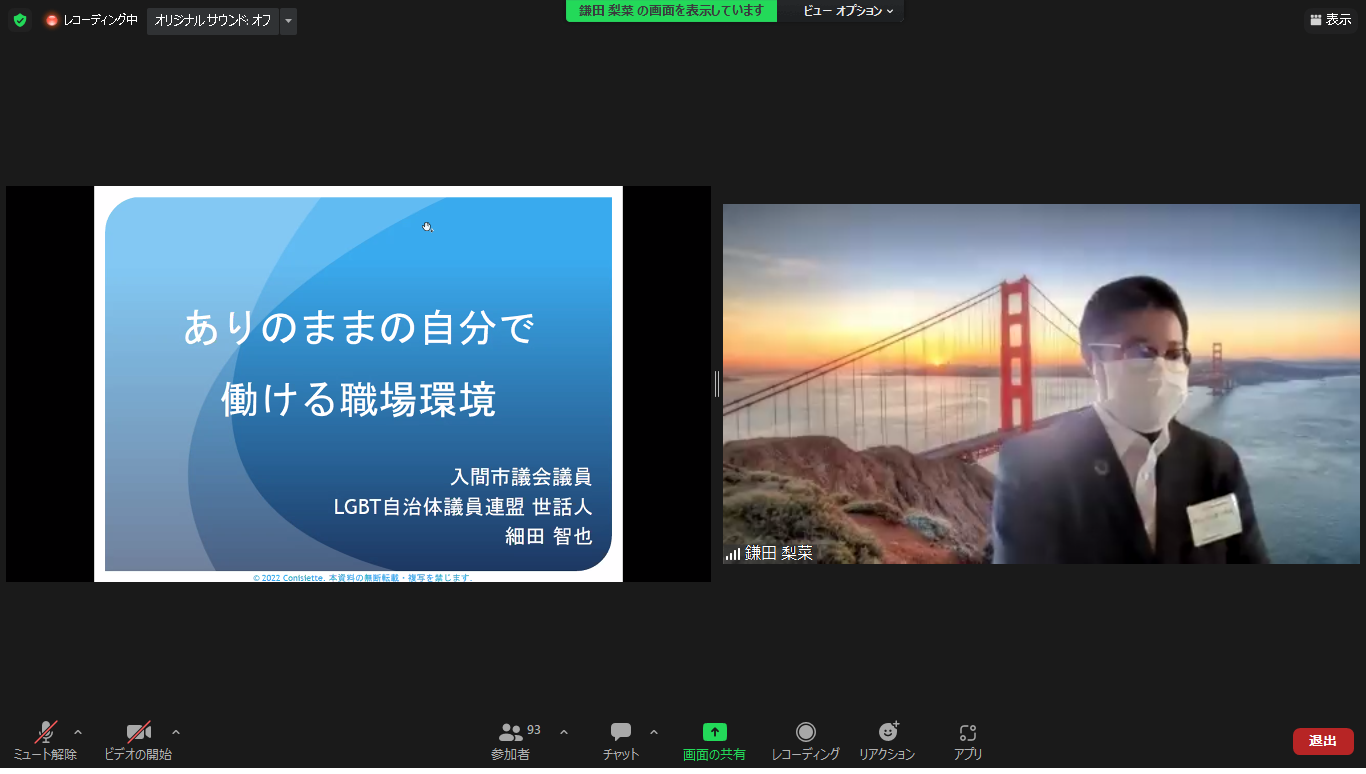
Task: Click the participants icon
Action: coord(511,732)
